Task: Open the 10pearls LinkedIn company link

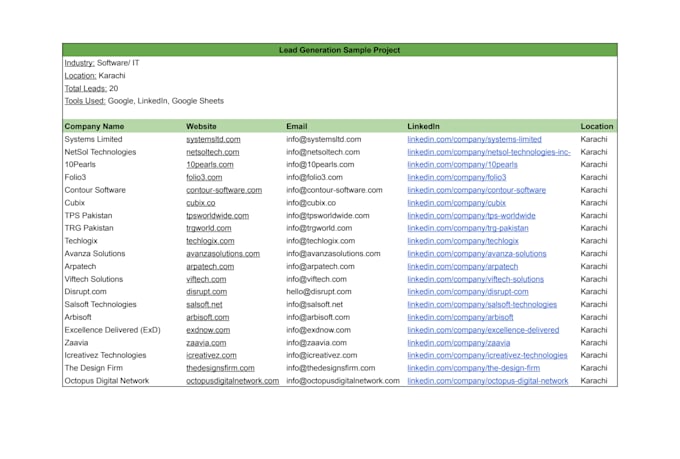Action: coord(462,165)
